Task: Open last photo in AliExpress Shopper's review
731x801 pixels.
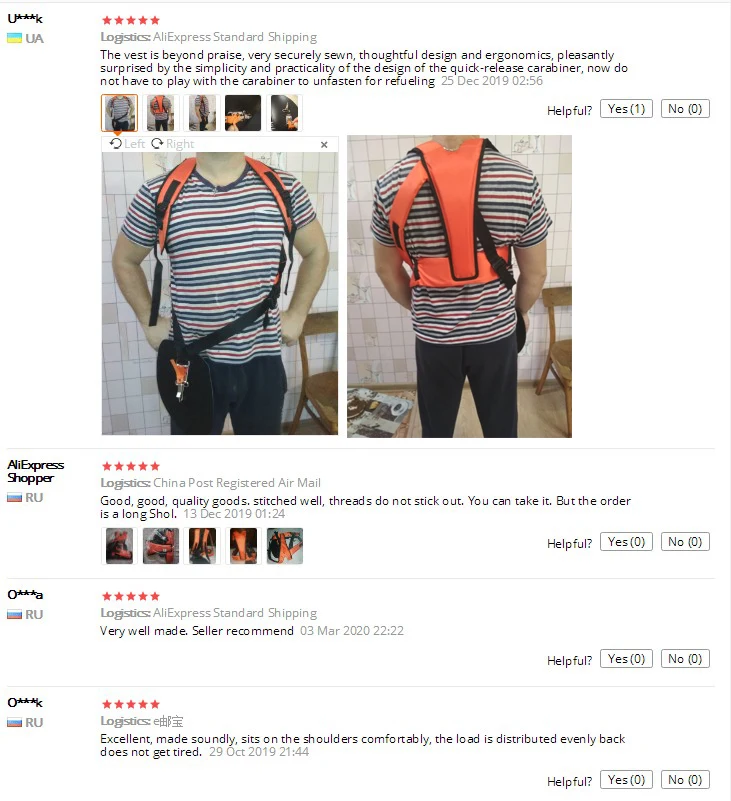Action: click(x=285, y=546)
